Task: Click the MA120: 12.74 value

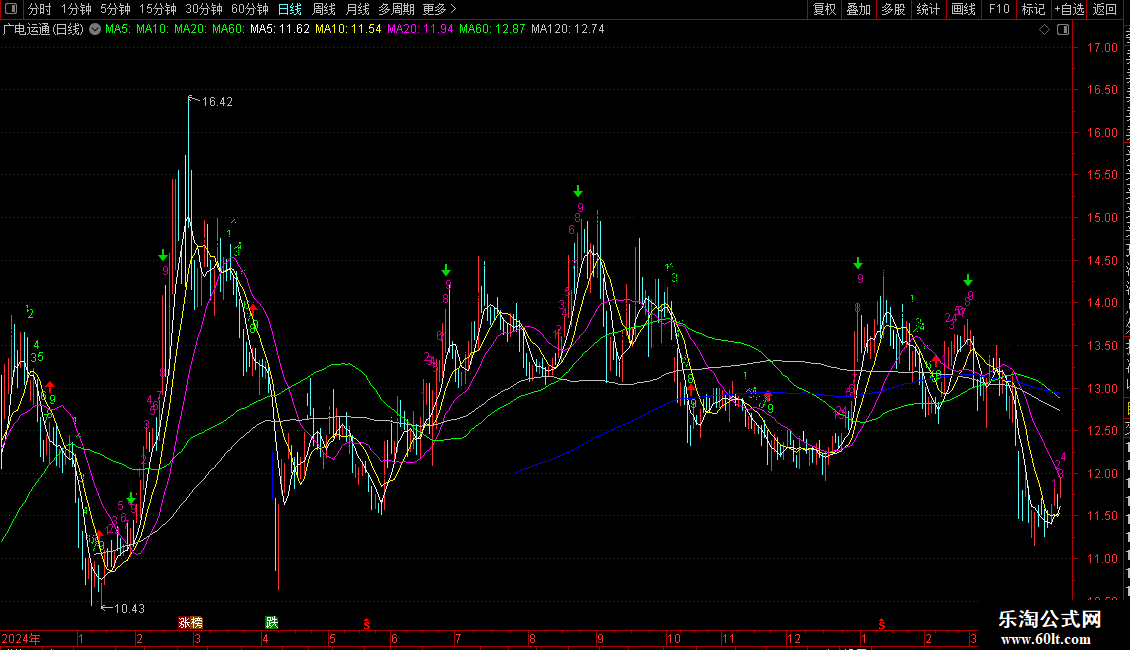Action: click(x=568, y=29)
